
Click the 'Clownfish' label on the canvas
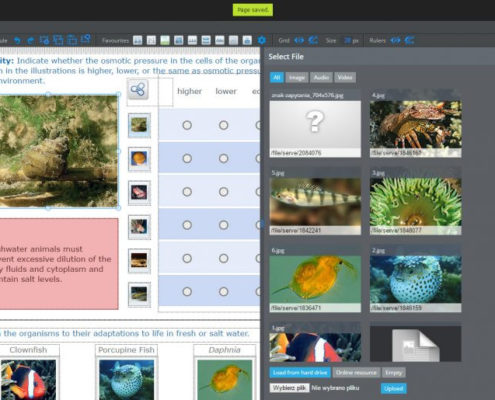pyautogui.click(x=28, y=350)
